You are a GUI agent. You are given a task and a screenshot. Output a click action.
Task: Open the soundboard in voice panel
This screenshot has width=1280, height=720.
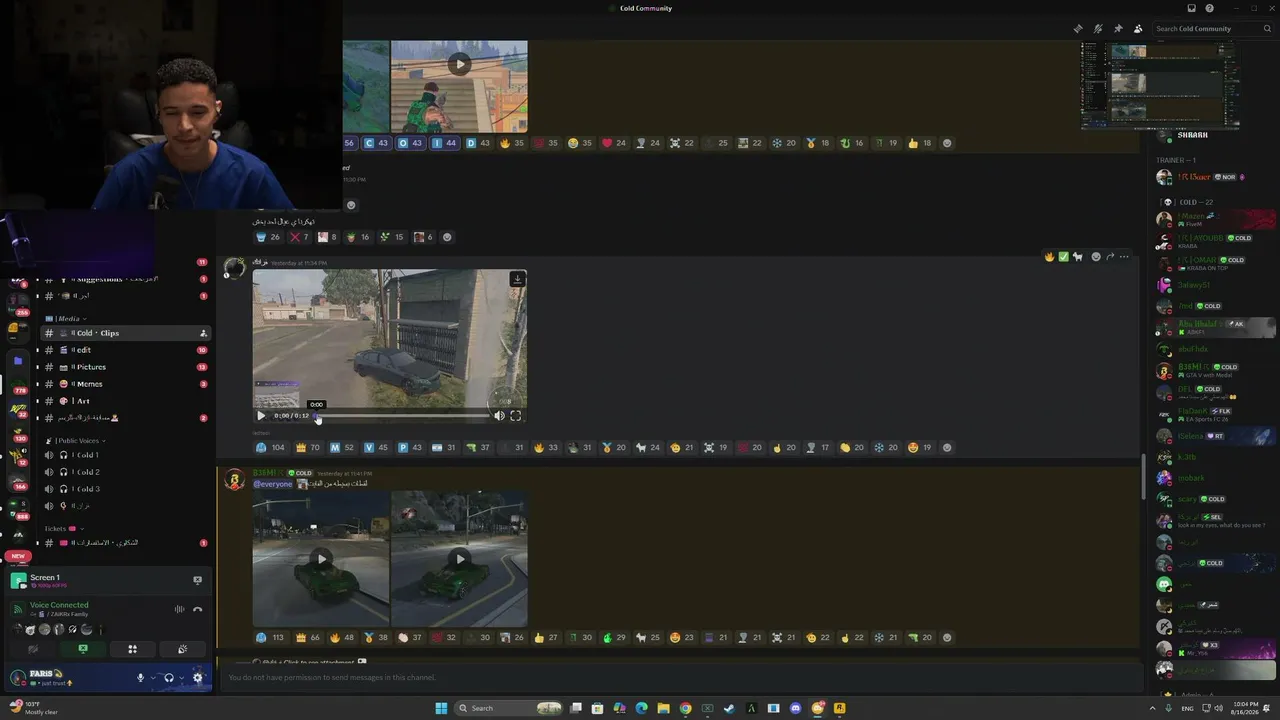click(182, 649)
